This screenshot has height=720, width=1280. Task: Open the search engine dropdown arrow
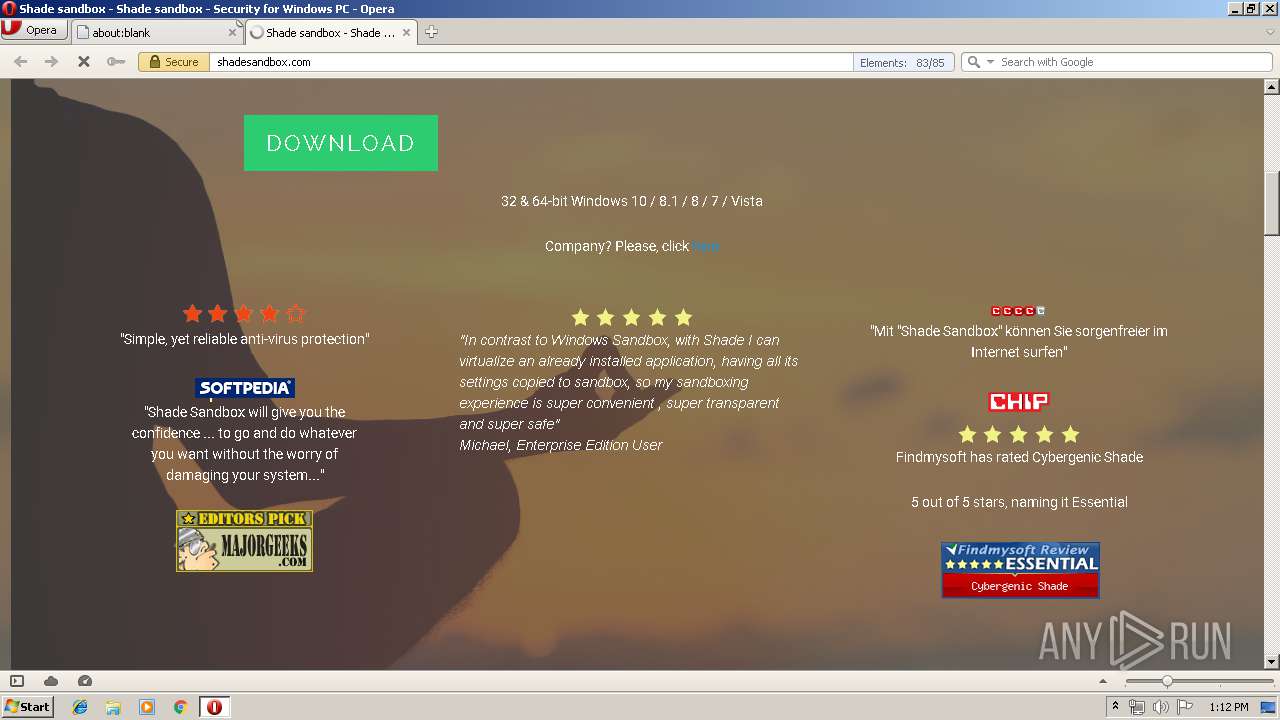(x=990, y=62)
